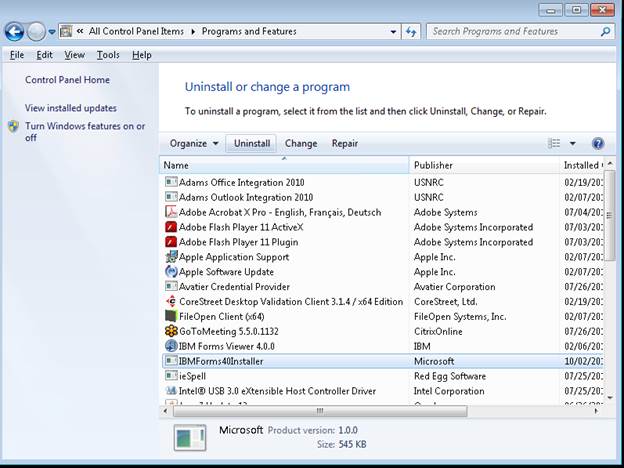This screenshot has width=624, height=468.
Task: Click the Back navigation arrow
Action: 14,31
